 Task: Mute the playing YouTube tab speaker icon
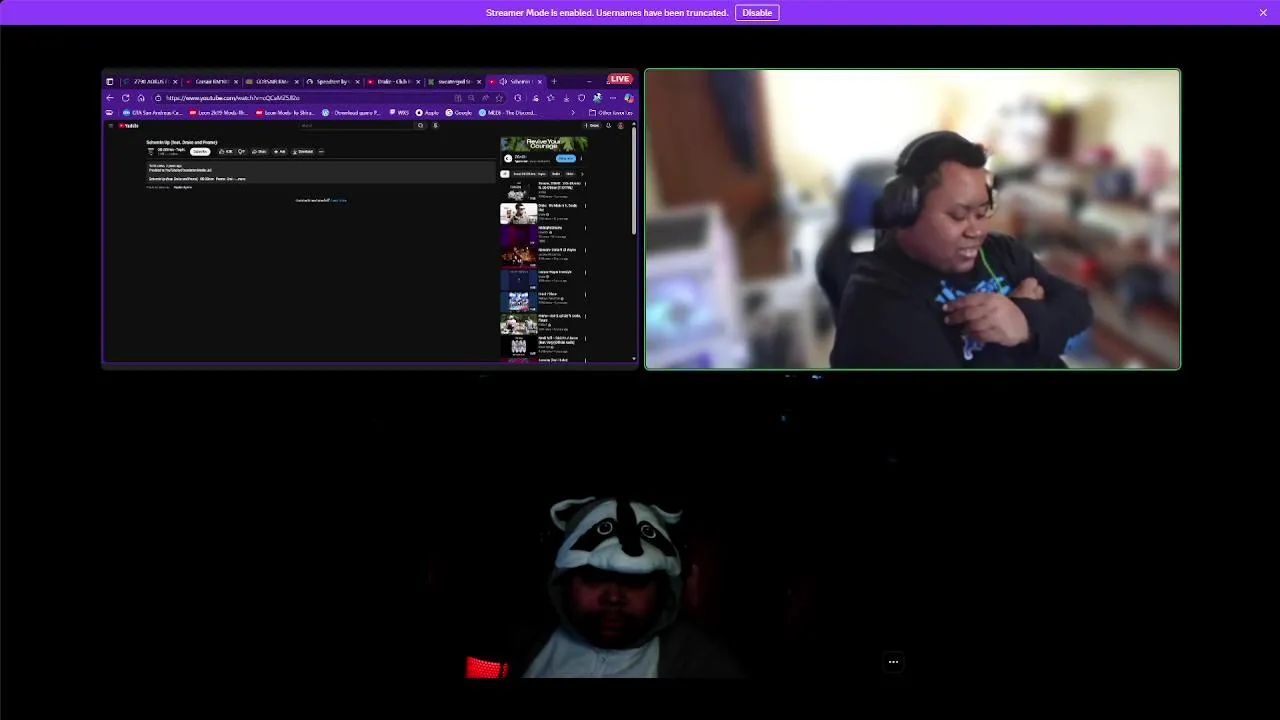503,82
